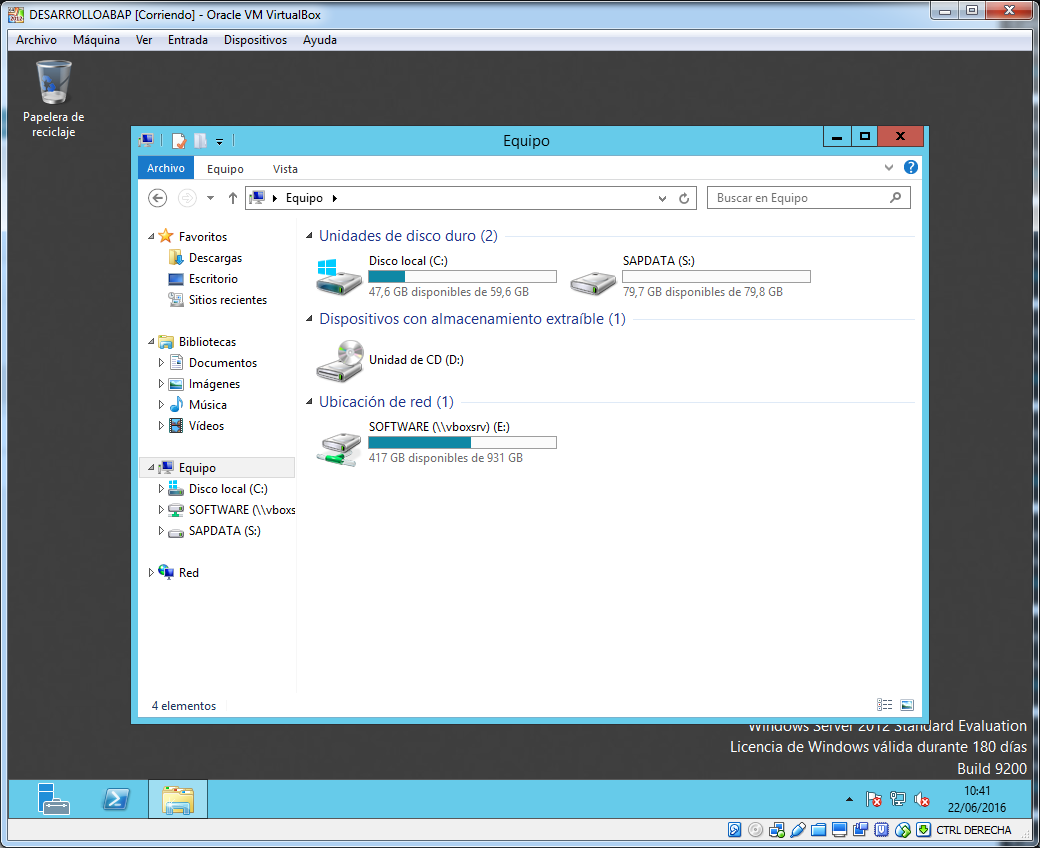Image resolution: width=1040 pixels, height=848 pixels.
Task: Go up one level with the up arrow
Action: click(x=233, y=198)
